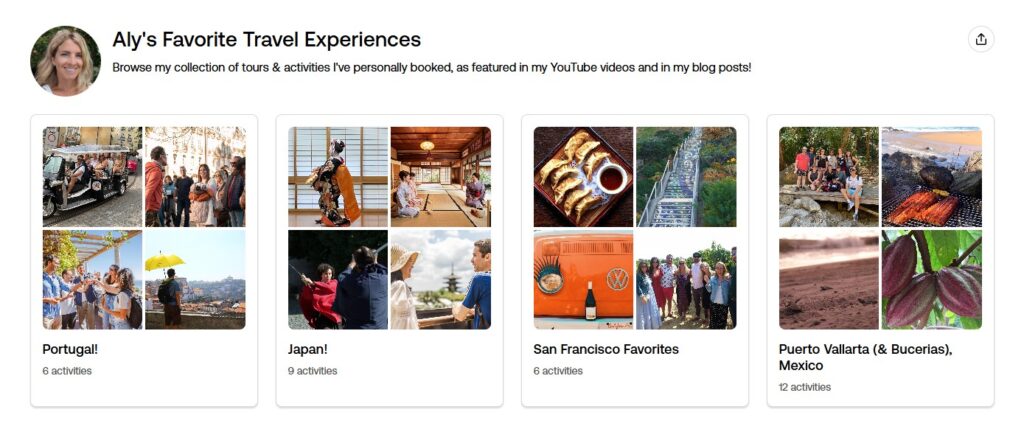
Task: Open the Portugal! collection title
Action: pyautogui.click(x=70, y=350)
